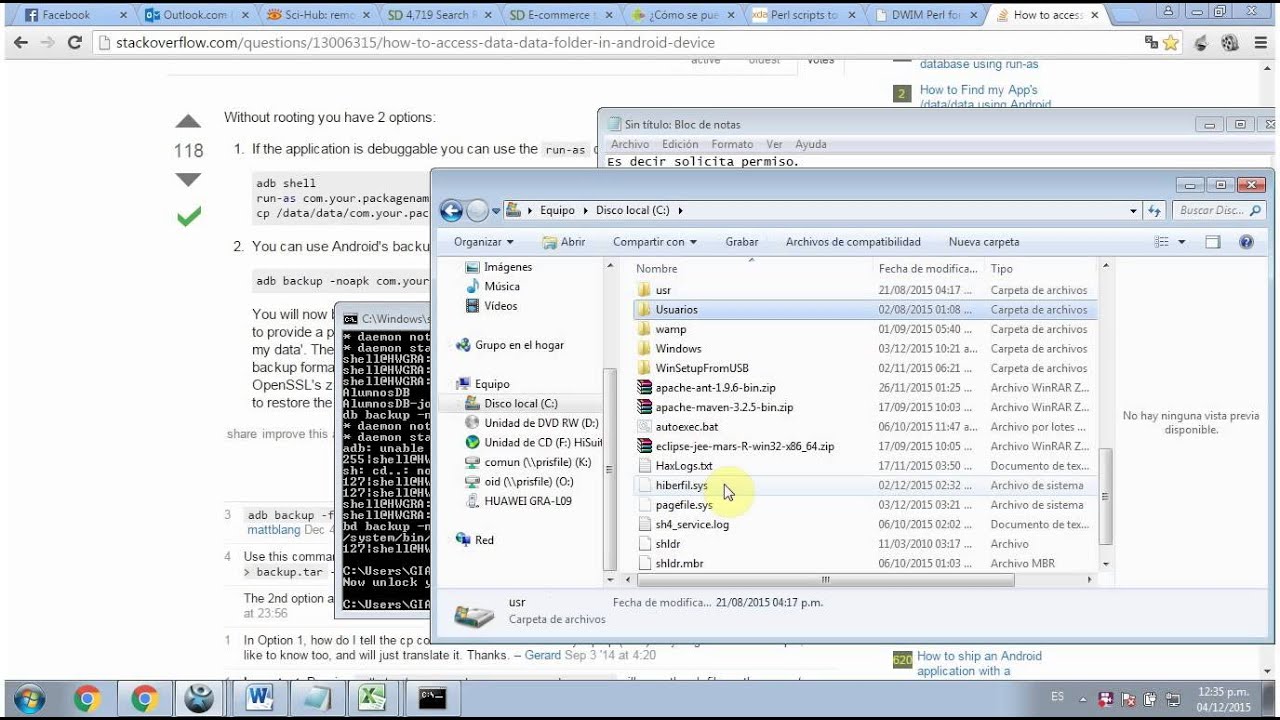Select Música in the navigation pane
The height and width of the screenshot is (720, 1280).
tap(491, 286)
